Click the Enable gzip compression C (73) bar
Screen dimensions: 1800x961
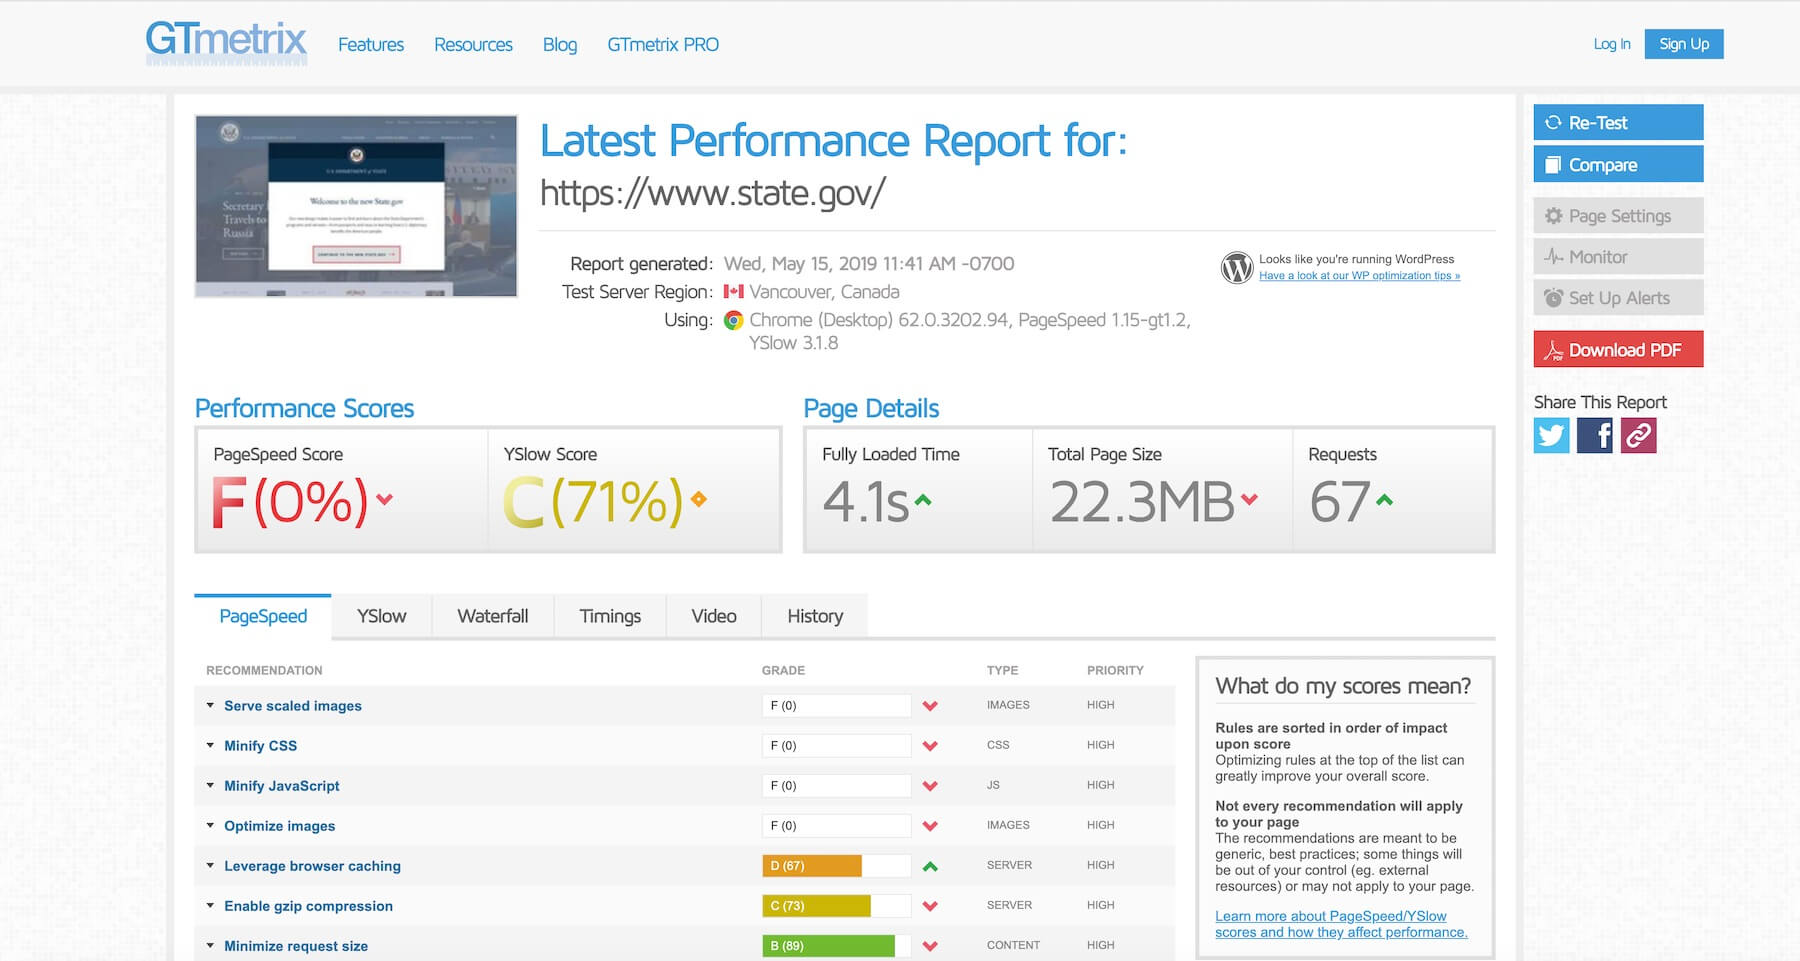click(836, 906)
